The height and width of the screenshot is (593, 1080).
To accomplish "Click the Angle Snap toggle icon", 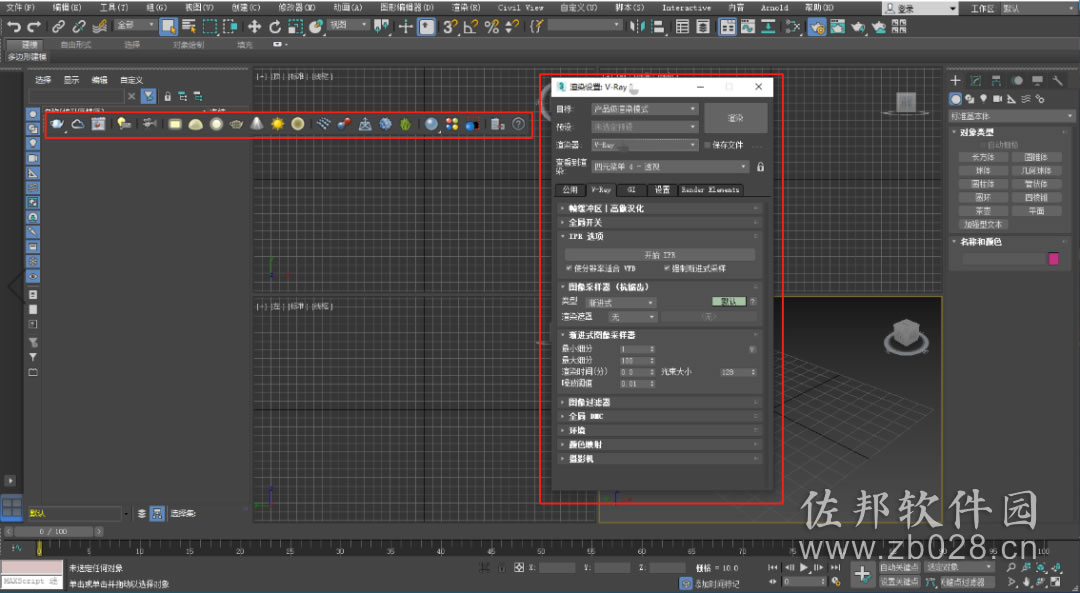I will (471, 27).
